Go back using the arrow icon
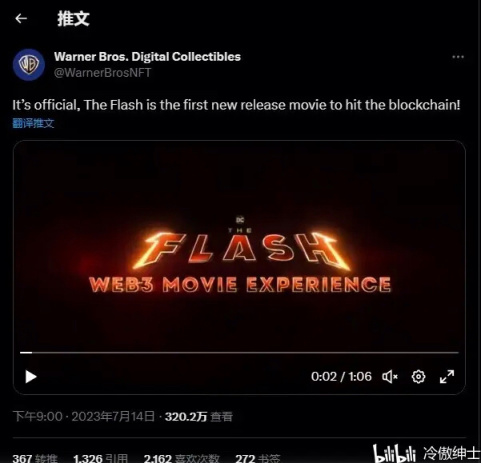The width and height of the screenshot is (481, 463). point(21,18)
